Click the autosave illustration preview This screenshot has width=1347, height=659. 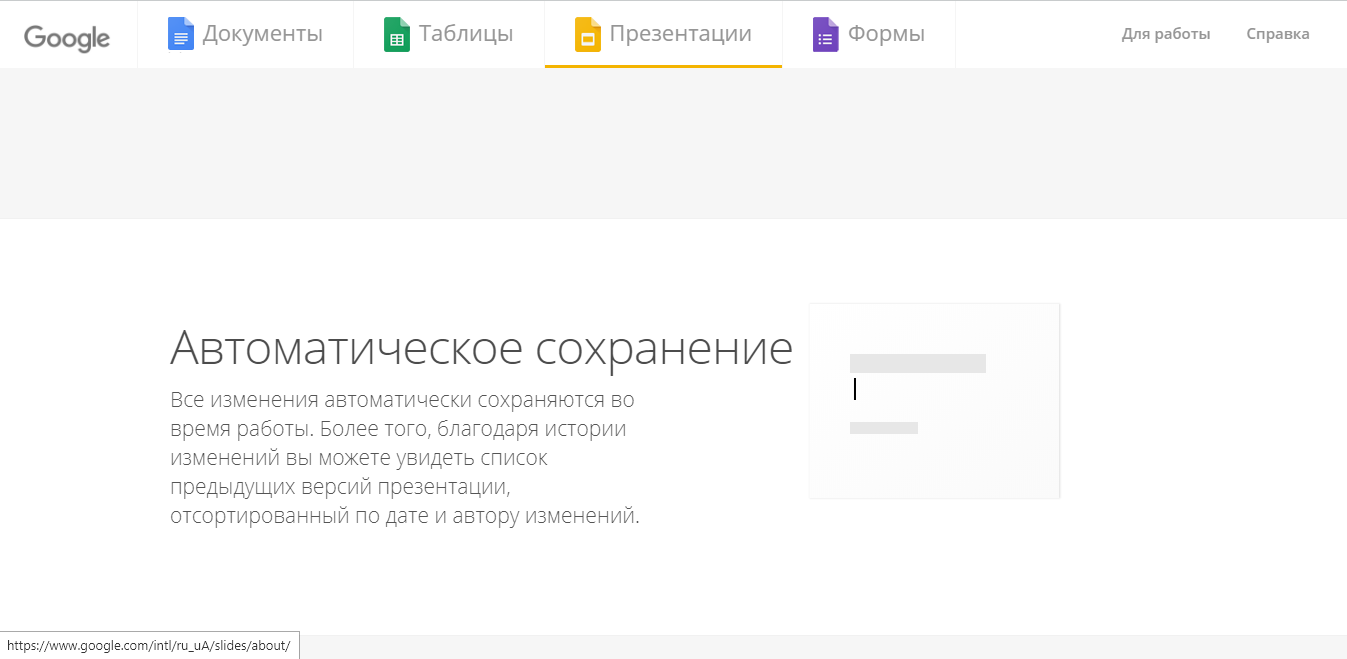pyautogui.click(x=934, y=400)
